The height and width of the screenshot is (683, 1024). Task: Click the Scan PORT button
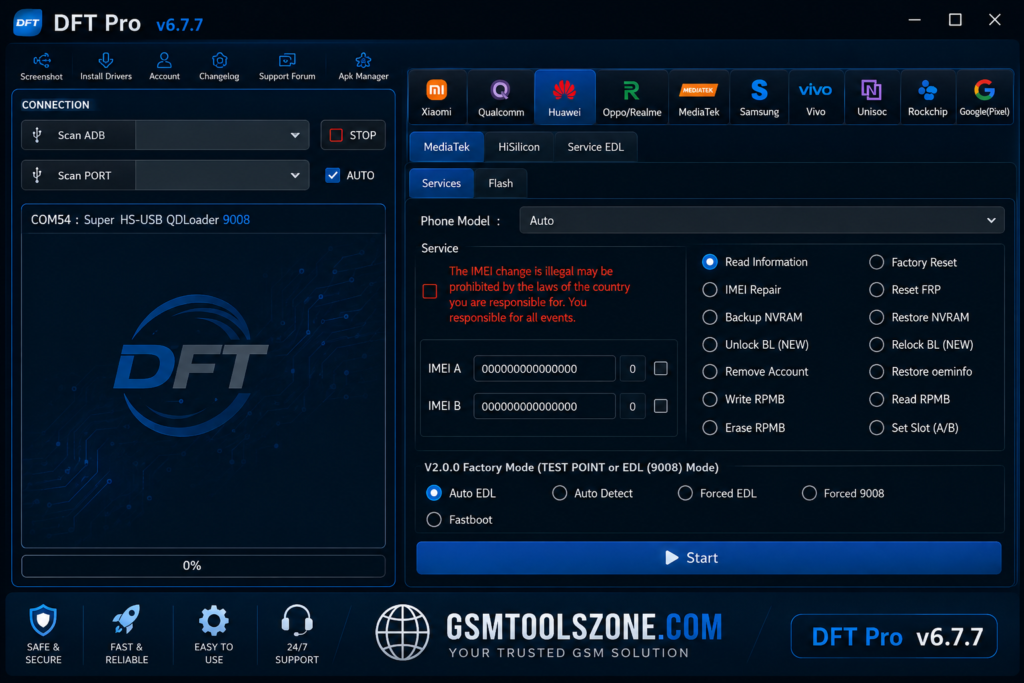pos(78,175)
